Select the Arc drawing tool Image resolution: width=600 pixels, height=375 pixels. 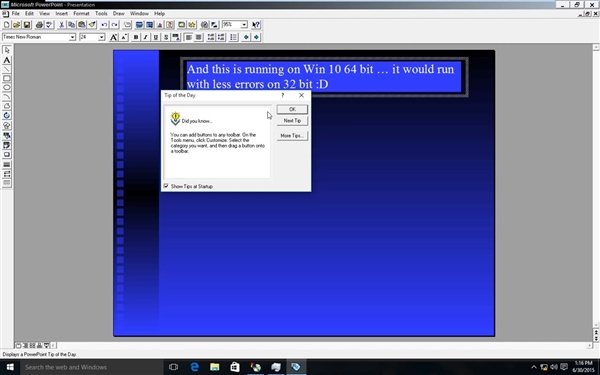pos(7,97)
